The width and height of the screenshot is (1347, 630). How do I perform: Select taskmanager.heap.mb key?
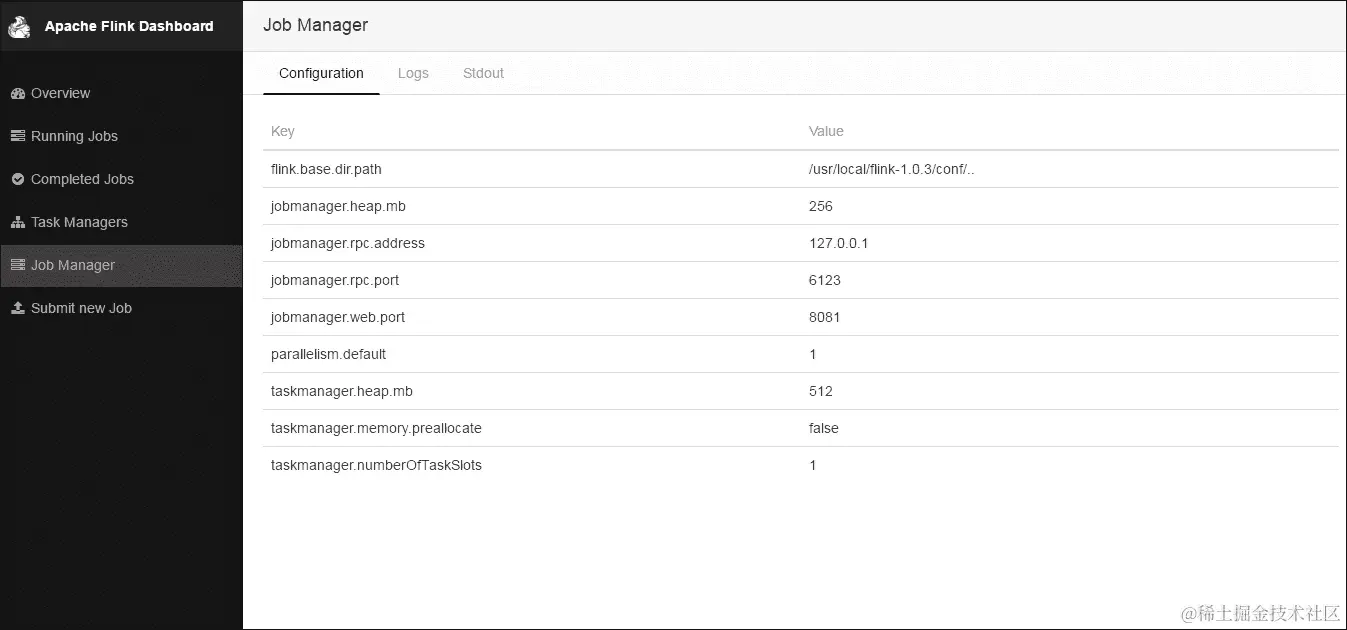[342, 391]
